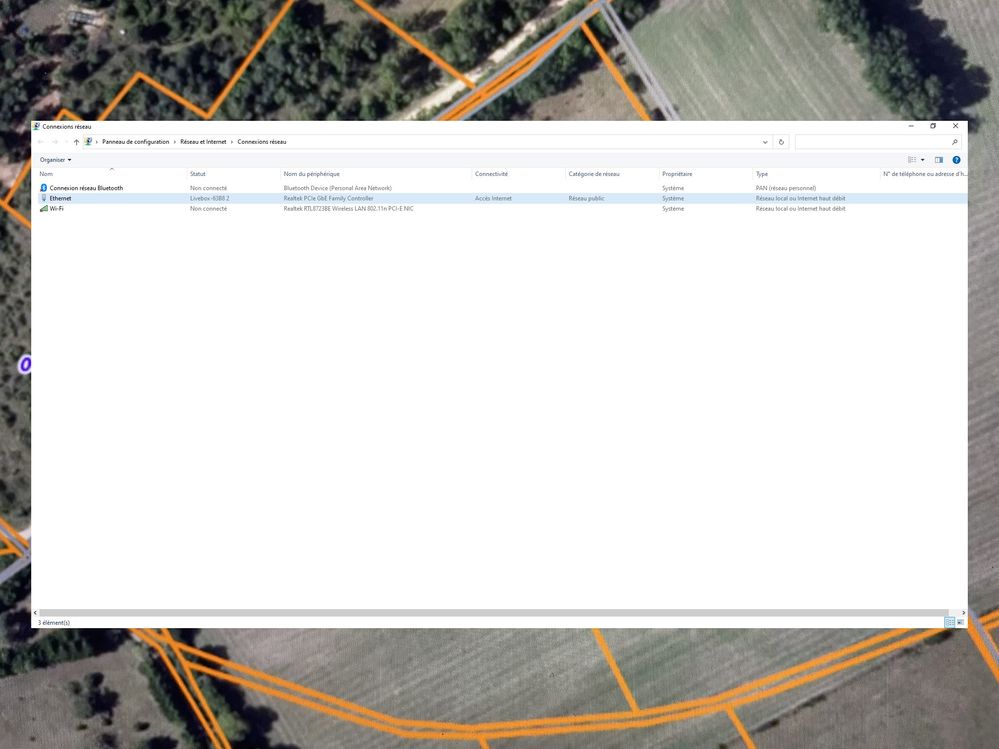Expand the address bar history dropdown
The width and height of the screenshot is (999, 749).
(x=765, y=142)
